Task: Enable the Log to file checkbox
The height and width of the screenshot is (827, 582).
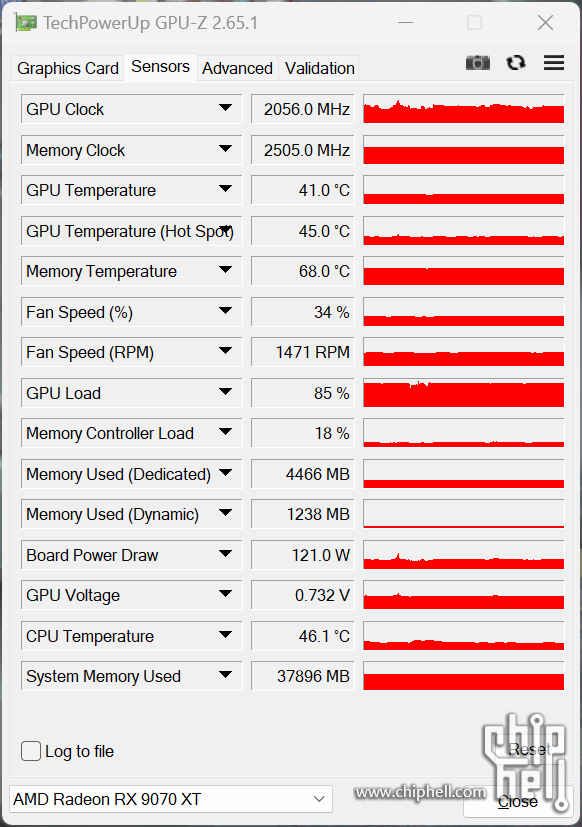Action: [31, 751]
